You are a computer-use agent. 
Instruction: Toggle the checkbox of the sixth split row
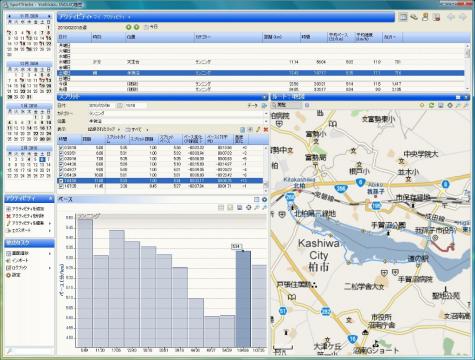coord(61,175)
